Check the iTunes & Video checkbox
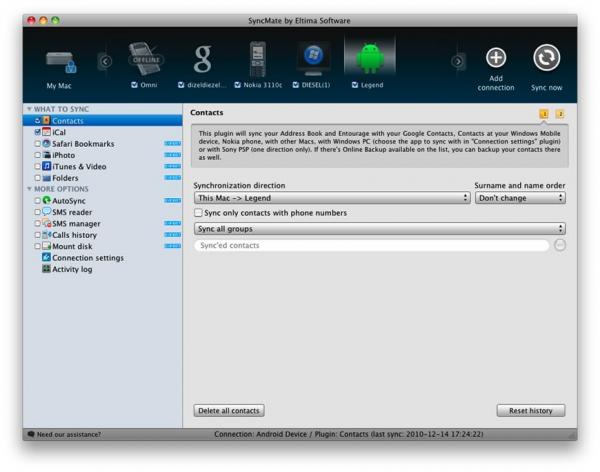600x472 pixels. 38,167
